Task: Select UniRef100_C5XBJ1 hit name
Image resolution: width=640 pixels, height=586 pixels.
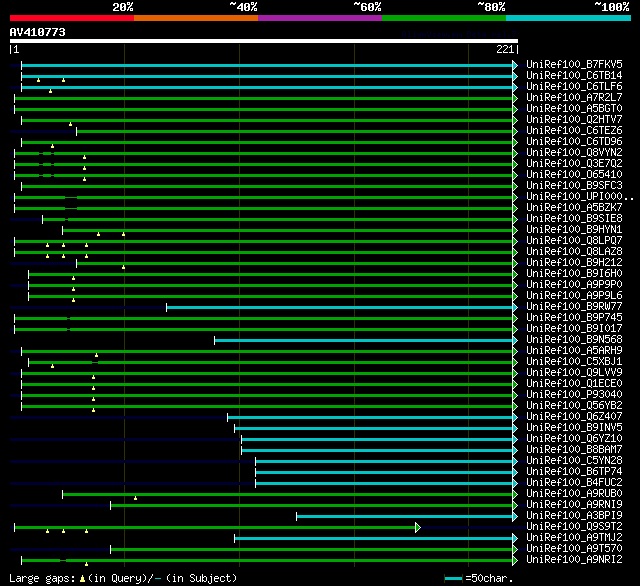Action: pos(574,362)
